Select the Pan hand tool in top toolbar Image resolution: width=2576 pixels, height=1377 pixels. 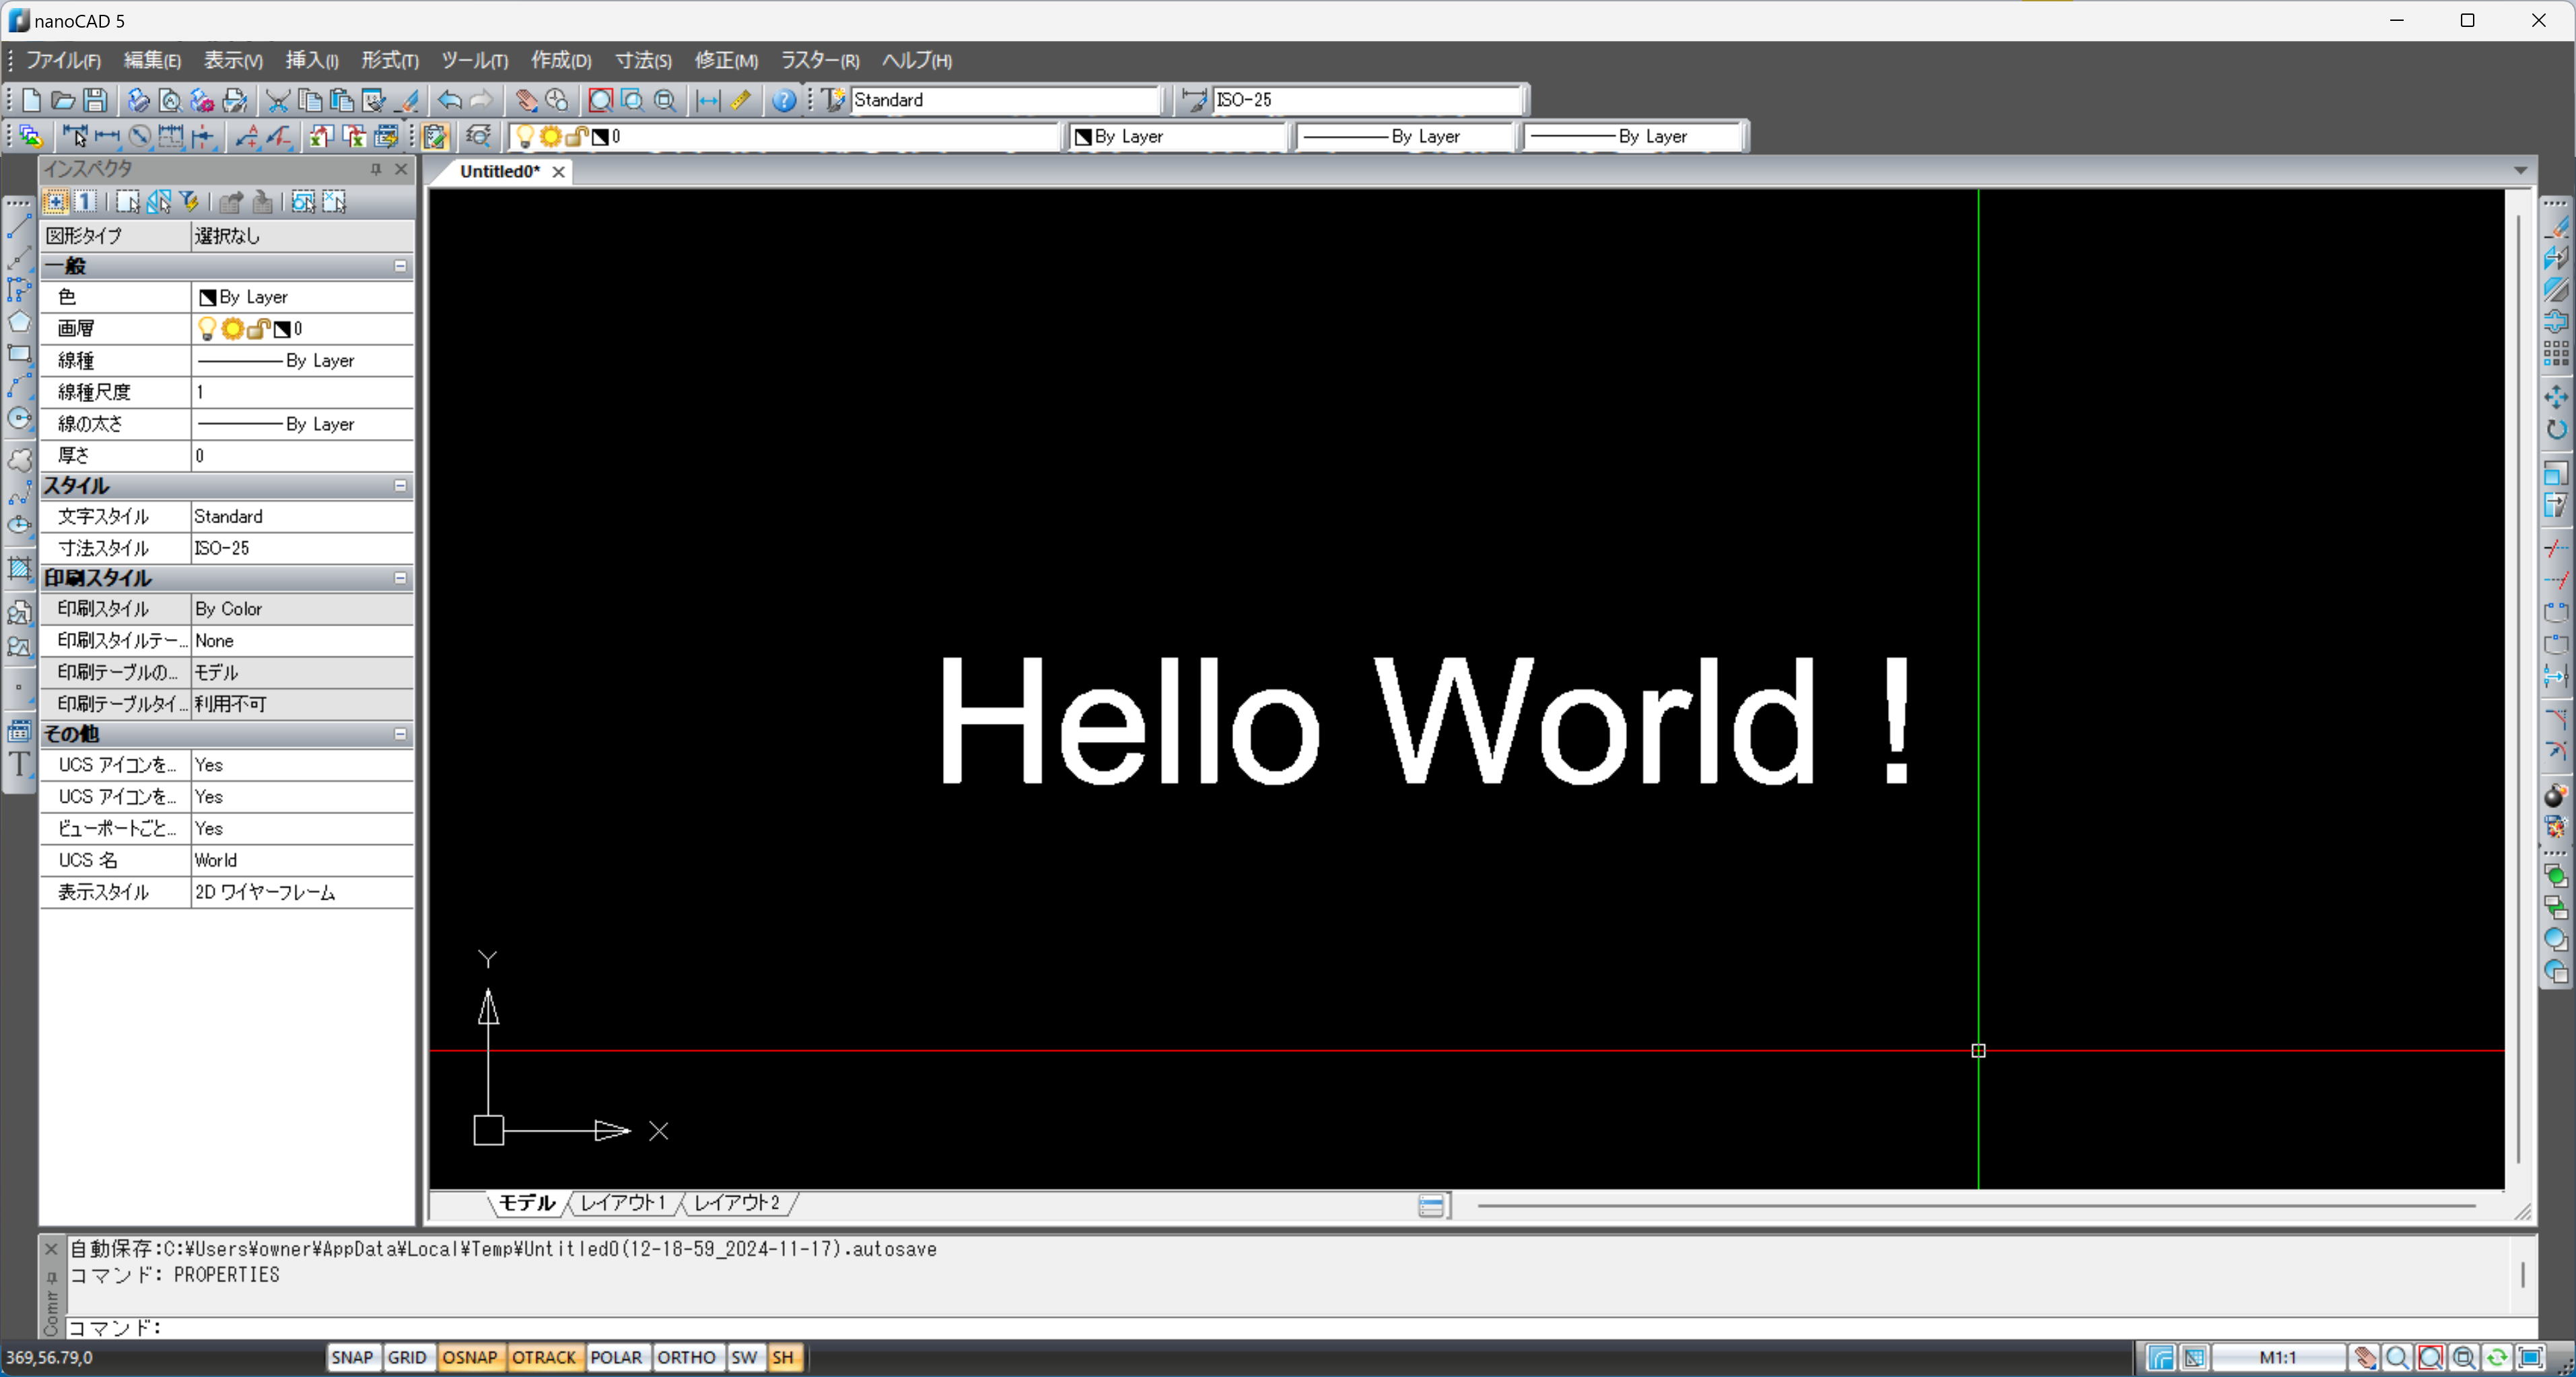[x=526, y=100]
